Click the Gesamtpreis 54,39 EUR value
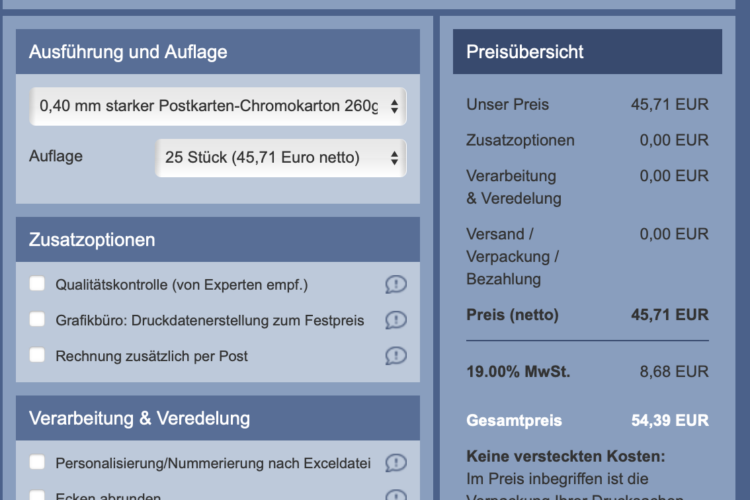 click(x=670, y=421)
